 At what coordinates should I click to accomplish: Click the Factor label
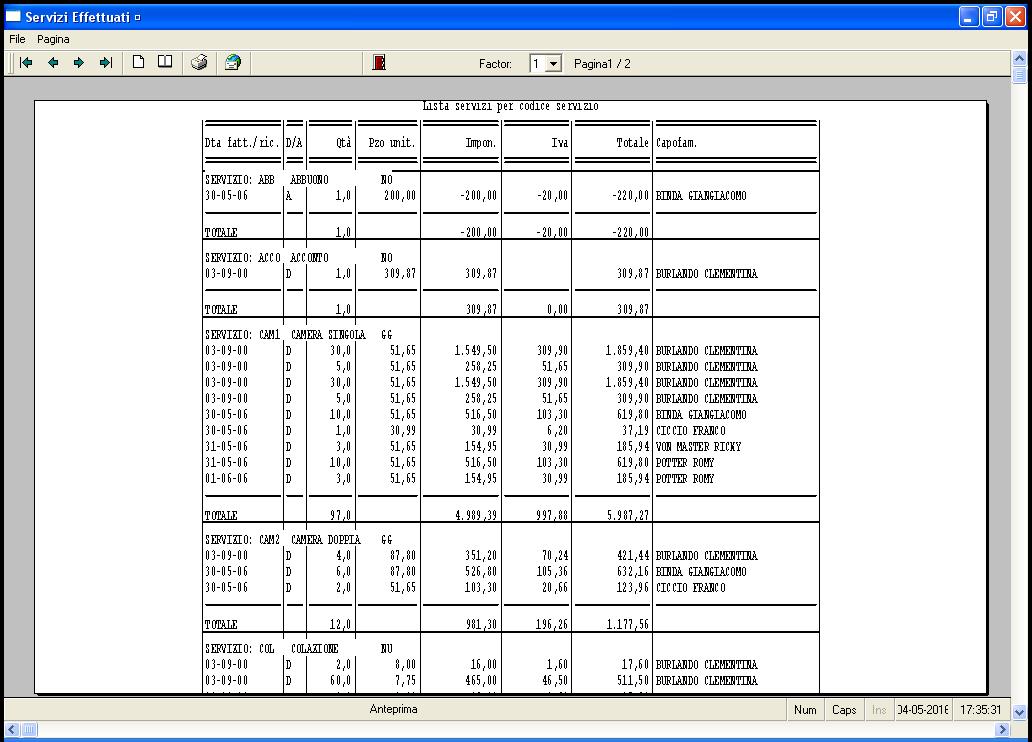[x=495, y=64]
